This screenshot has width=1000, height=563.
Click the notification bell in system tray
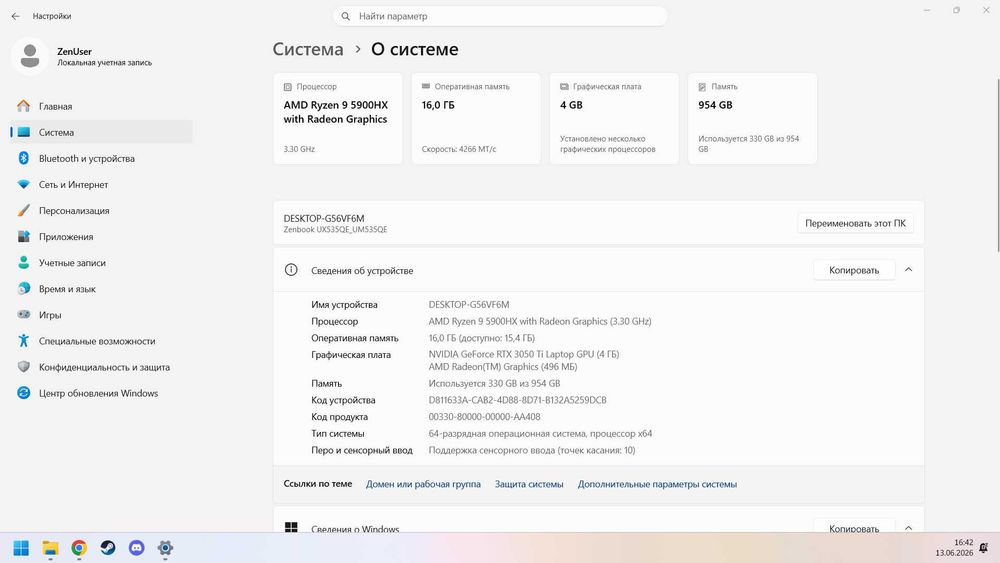tap(983, 548)
